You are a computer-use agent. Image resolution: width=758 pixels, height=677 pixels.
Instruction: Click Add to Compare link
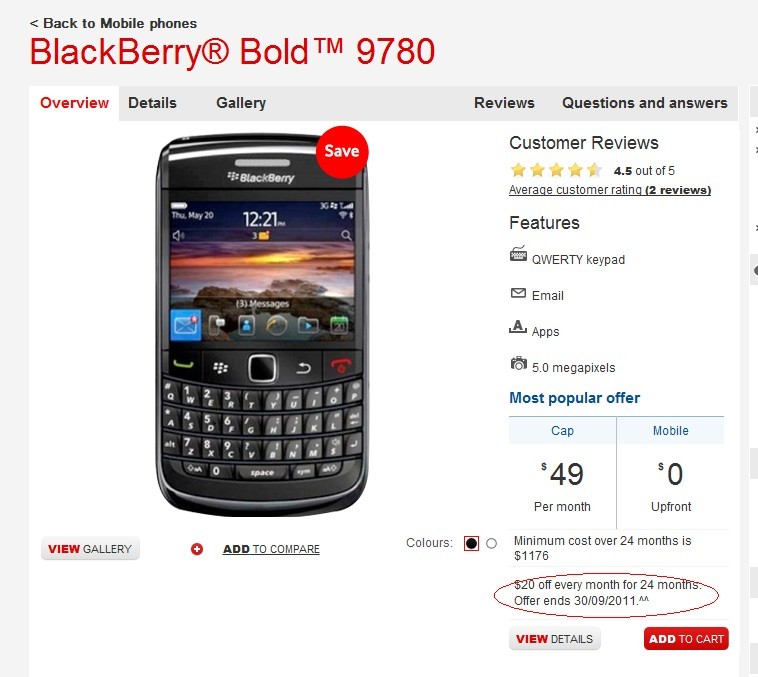[x=271, y=549]
